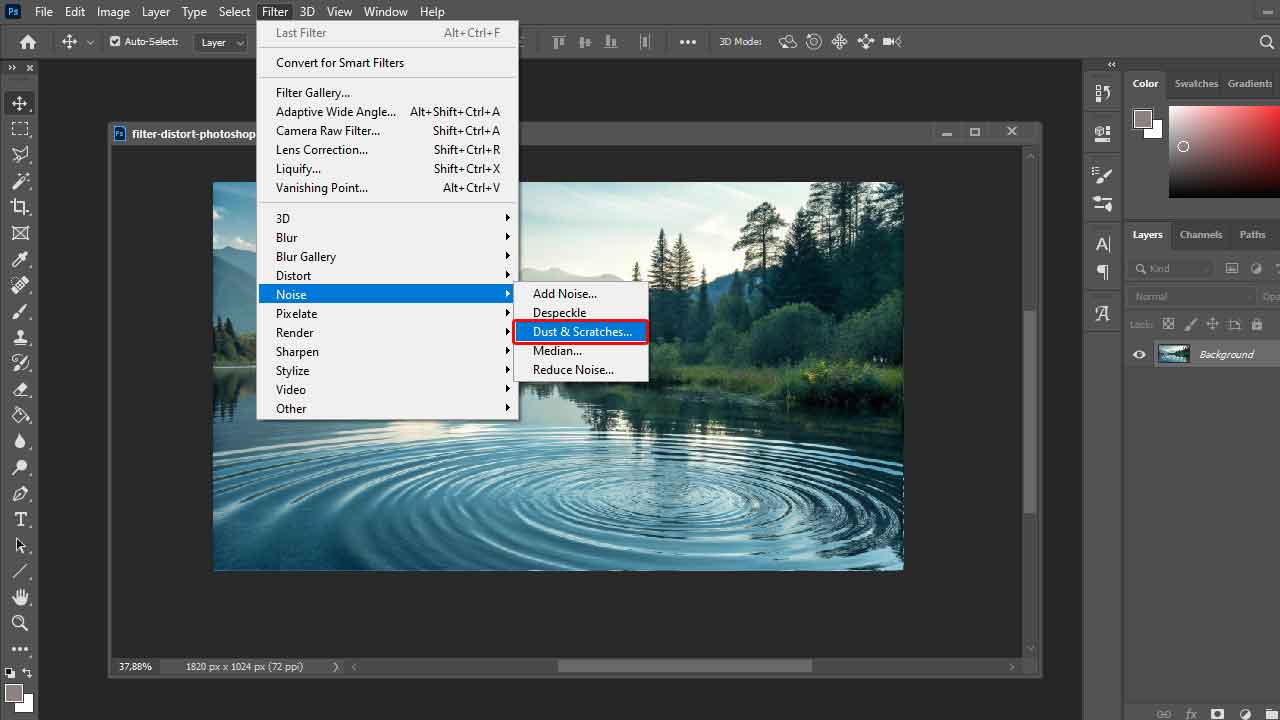The height and width of the screenshot is (720, 1280).
Task: Choose Reduce Noise filter
Action: [581, 370]
